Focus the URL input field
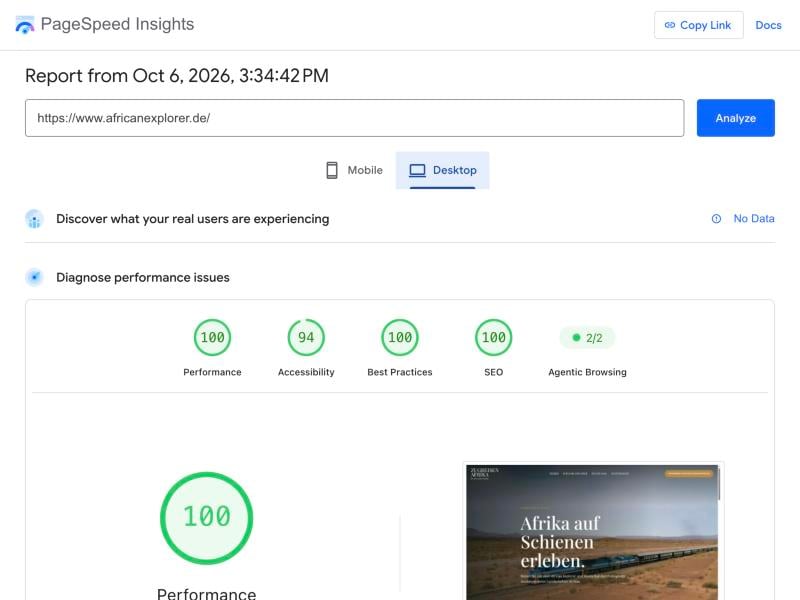The image size is (800, 600). click(355, 118)
